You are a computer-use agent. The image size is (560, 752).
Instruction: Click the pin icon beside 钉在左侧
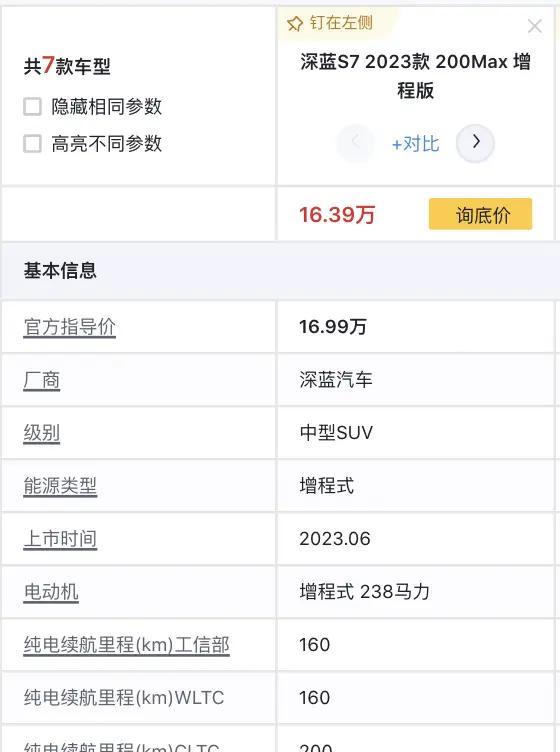coord(294,23)
